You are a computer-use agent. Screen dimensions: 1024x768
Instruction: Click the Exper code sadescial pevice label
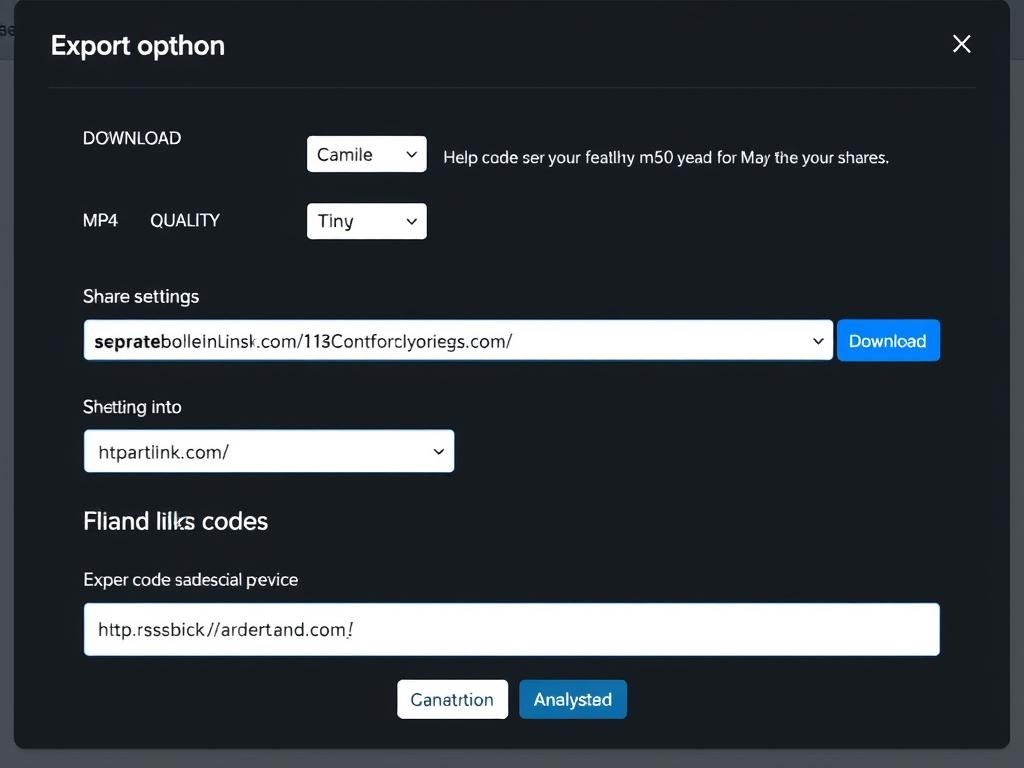click(x=190, y=580)
